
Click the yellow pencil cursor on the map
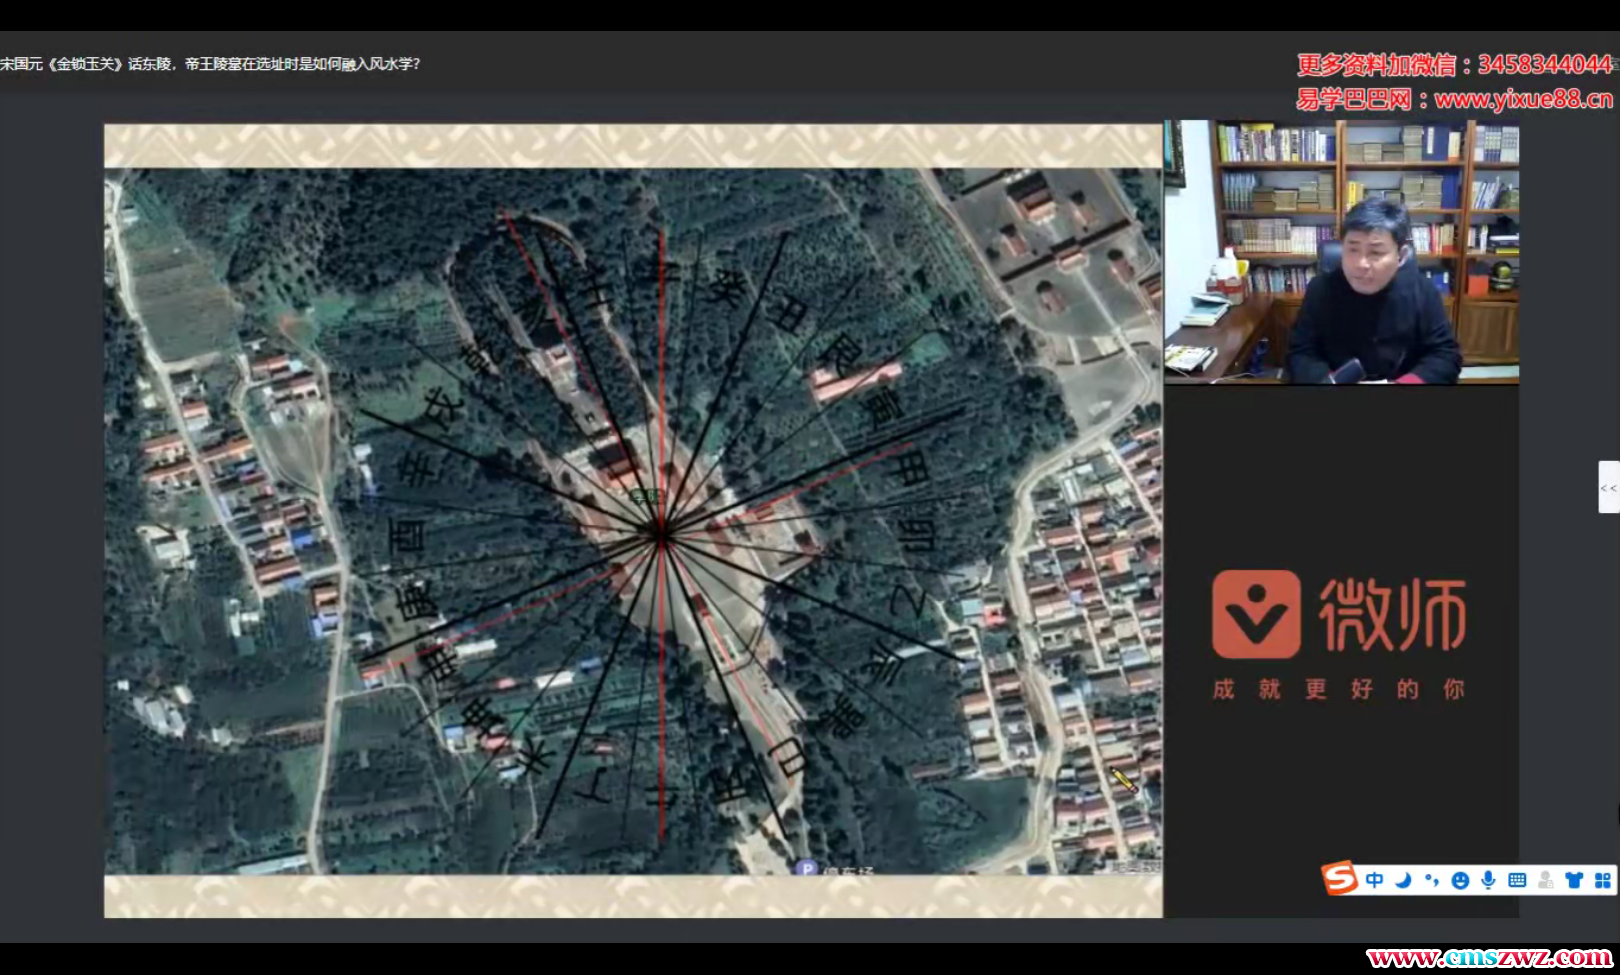(x=1124, y=780)
